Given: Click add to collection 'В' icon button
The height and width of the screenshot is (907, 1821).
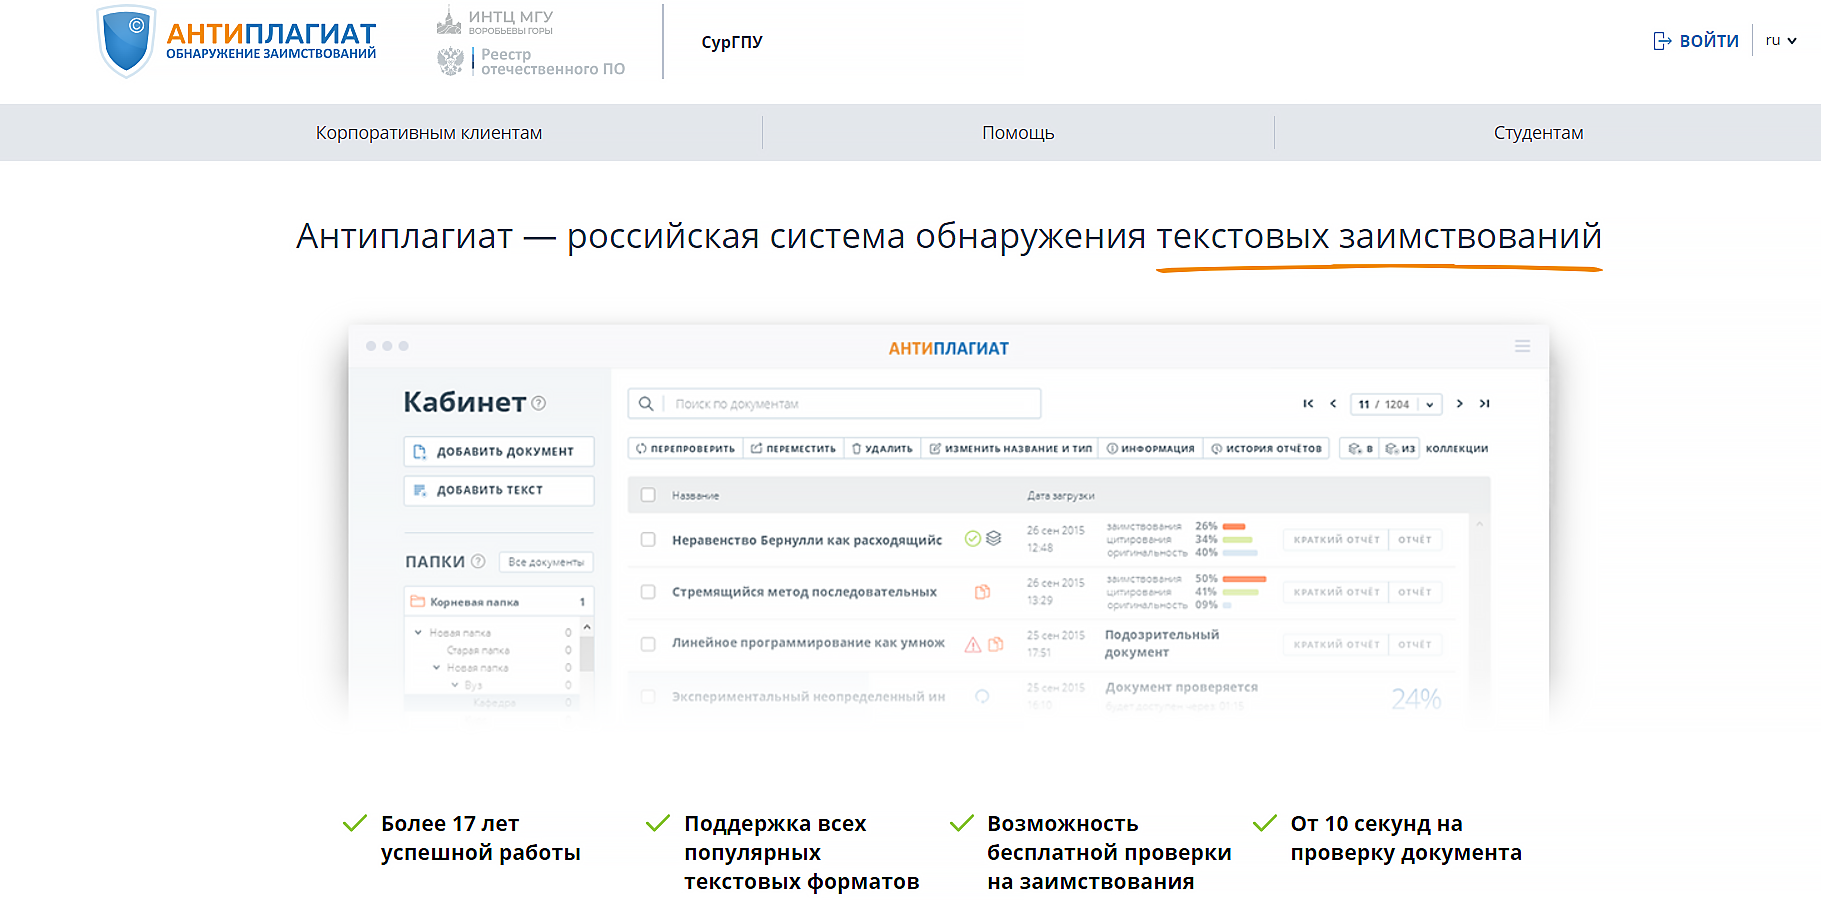Looking at the screenshot, I should pos(1361,449).
